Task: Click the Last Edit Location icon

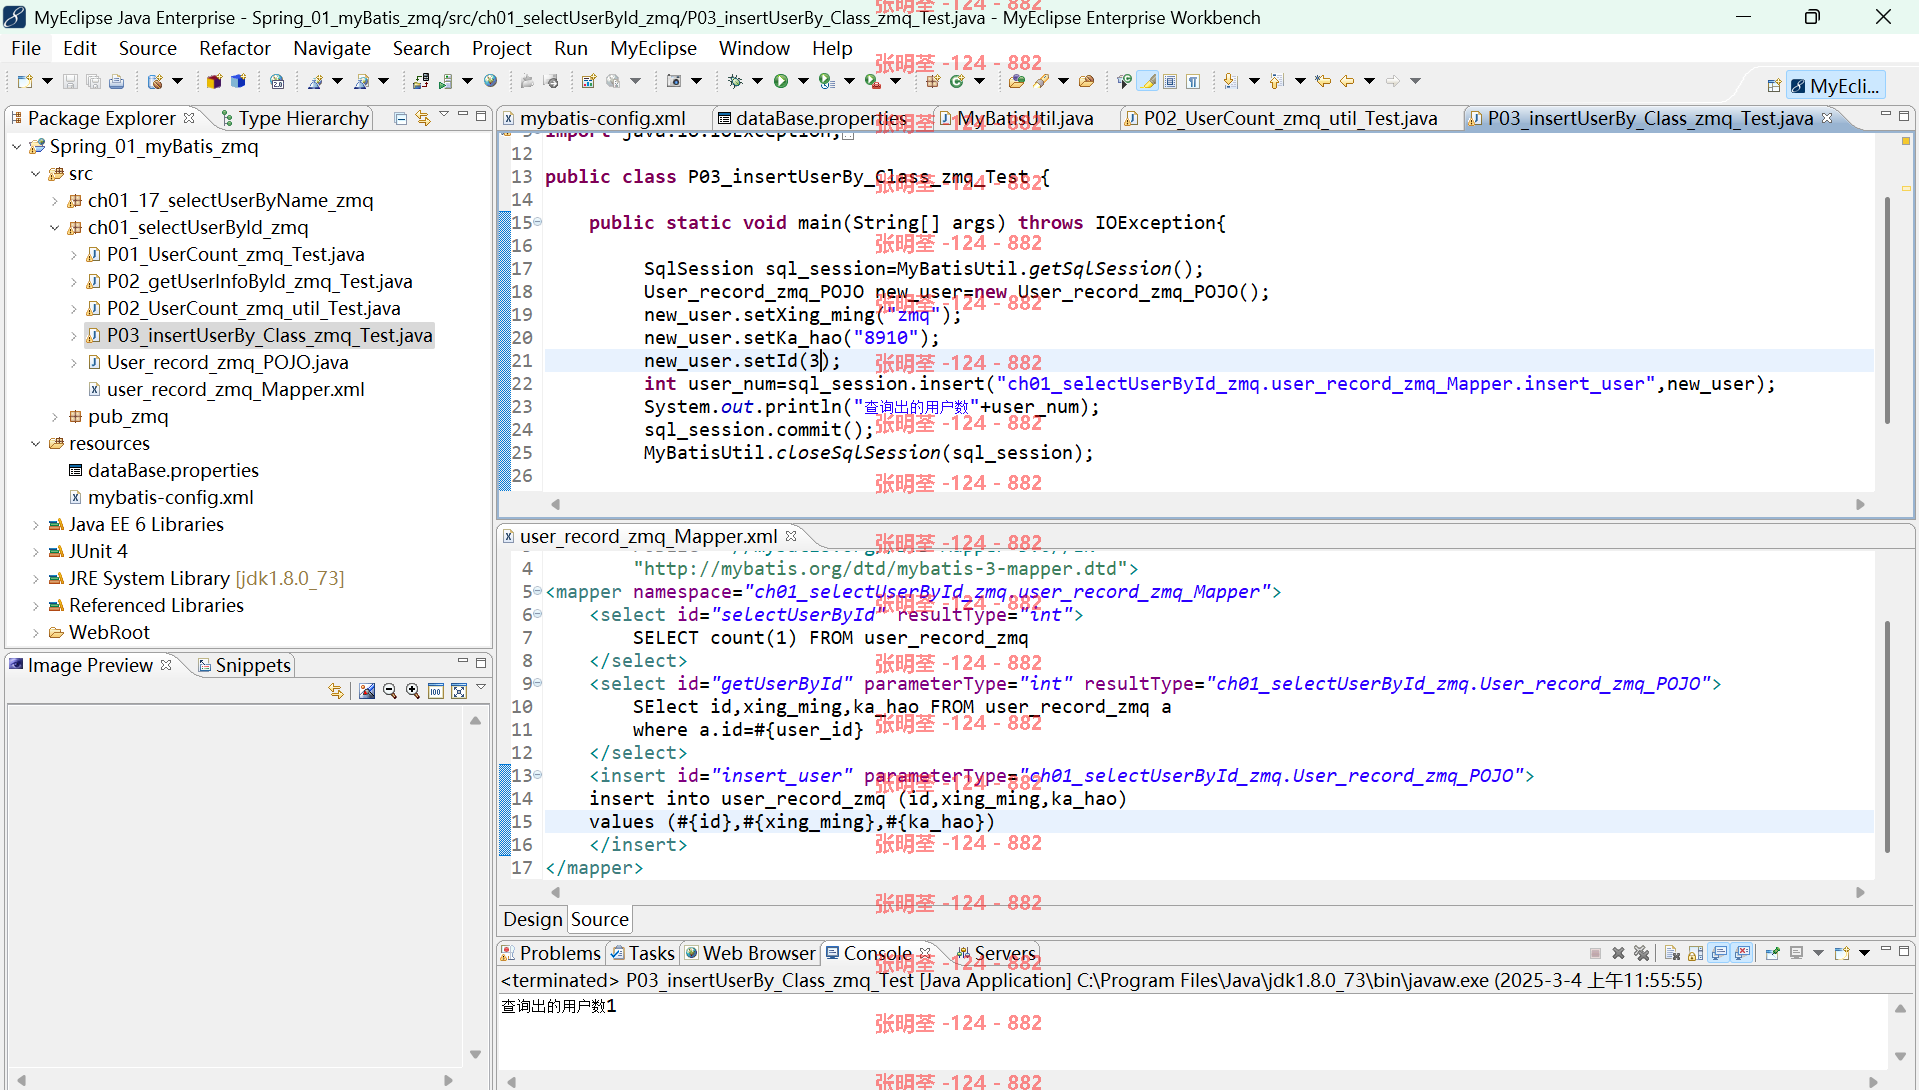Action: pyautogui.click(x=1323, y=82)
